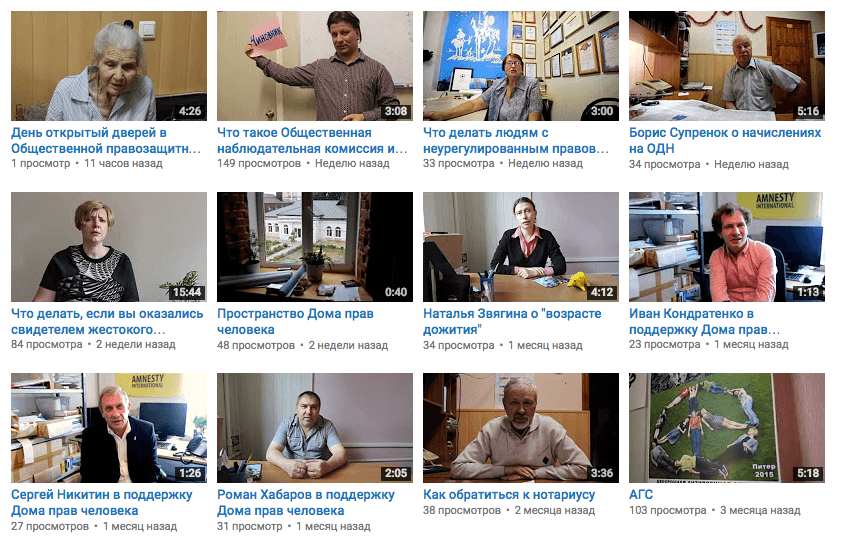Open video thumbnail with 4:26 duration

(109, 66)
